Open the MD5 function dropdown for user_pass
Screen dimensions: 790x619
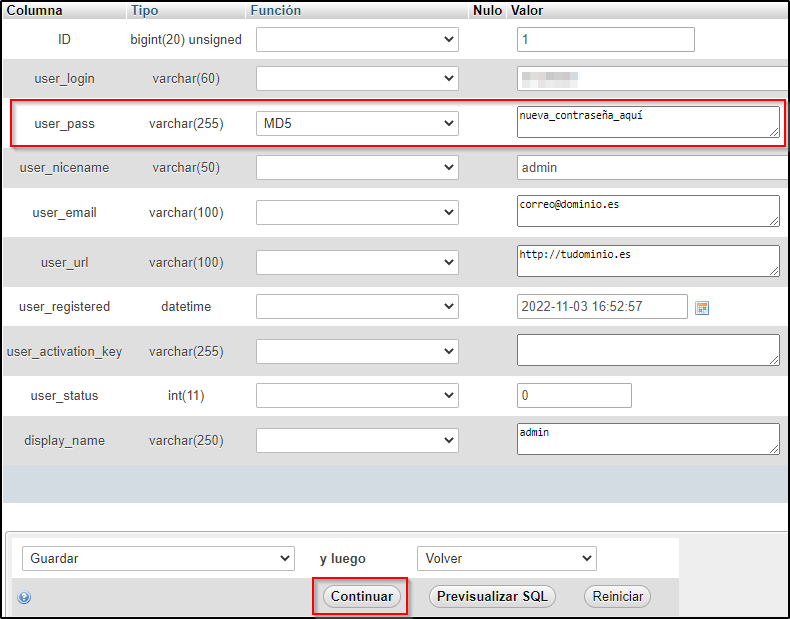point(357,123)
